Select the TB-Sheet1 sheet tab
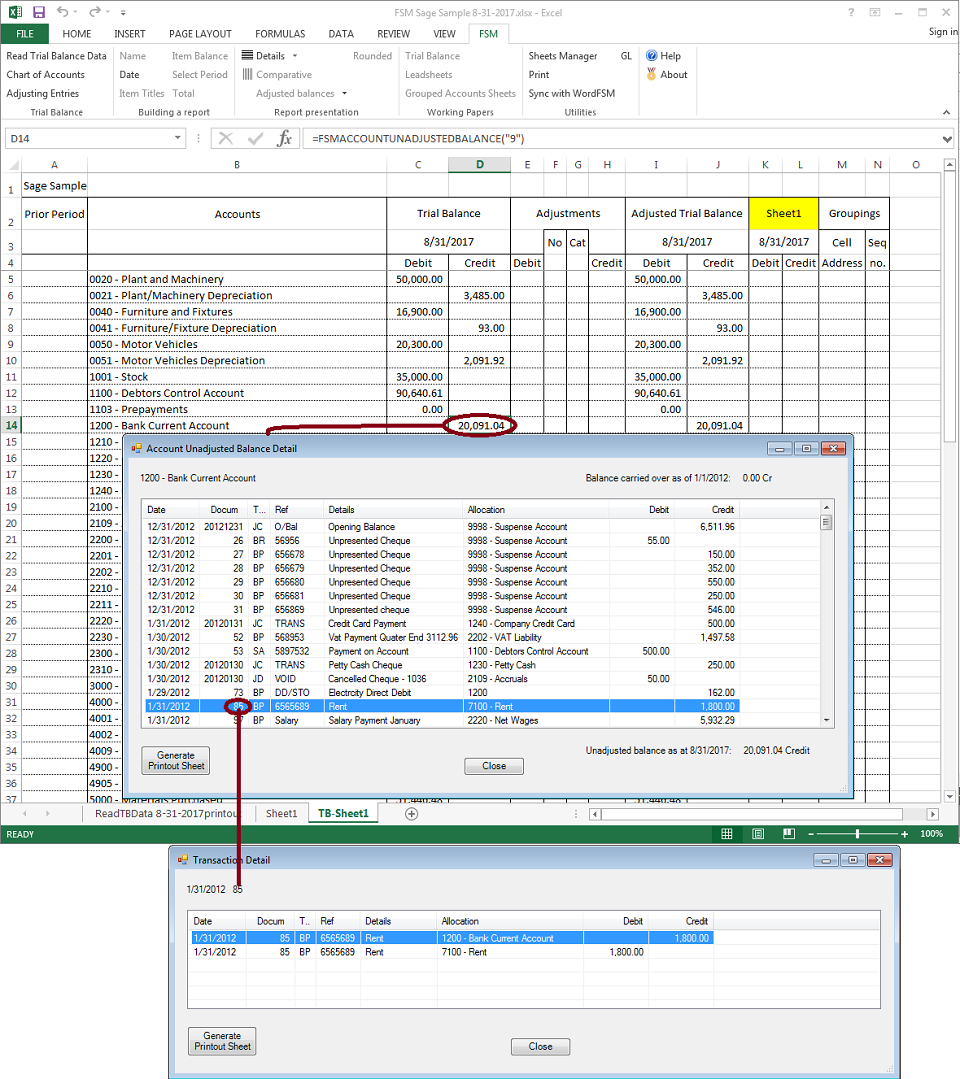 point(343,813)
